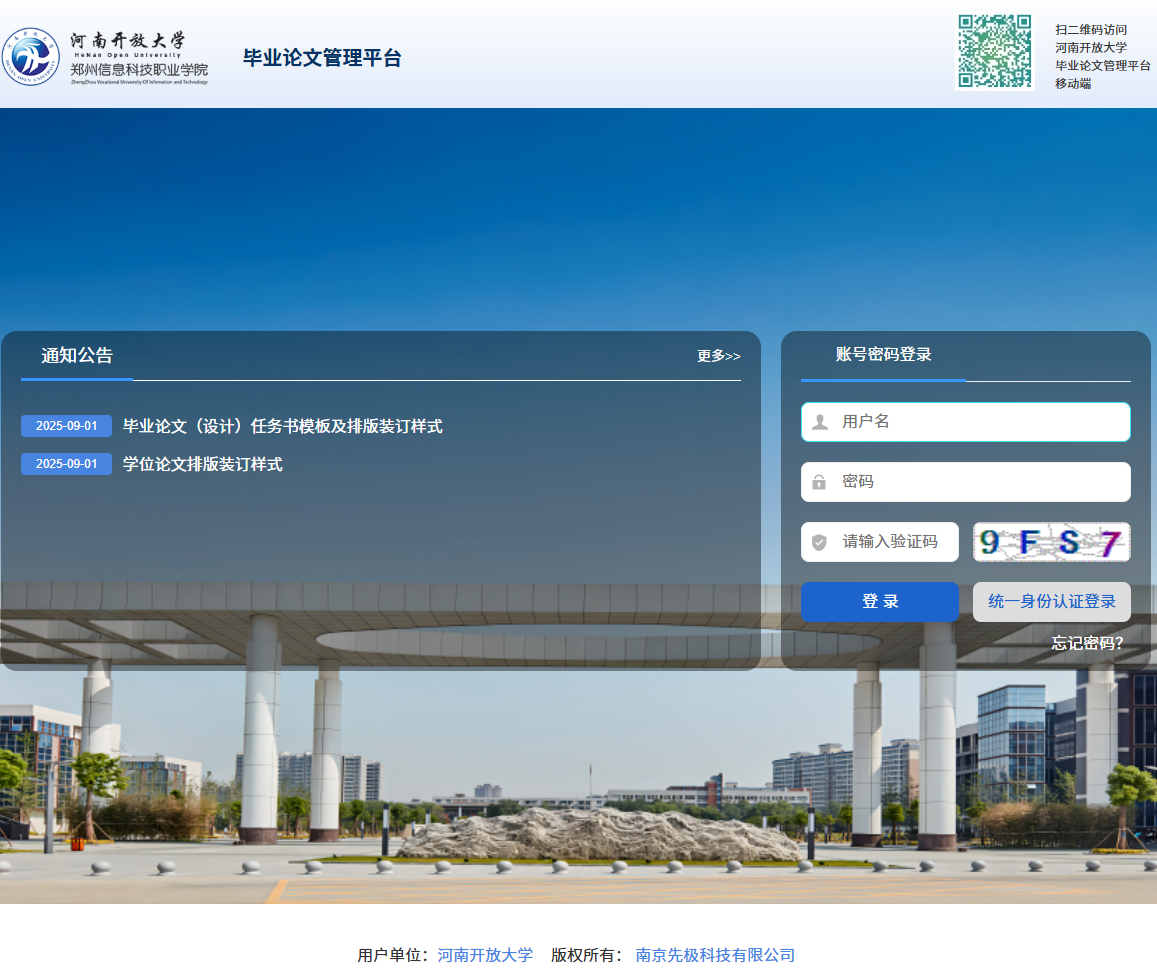Click the 郑州信息科技职业学院 logo text
1157x971 pixels.
[x=139, y=69]
